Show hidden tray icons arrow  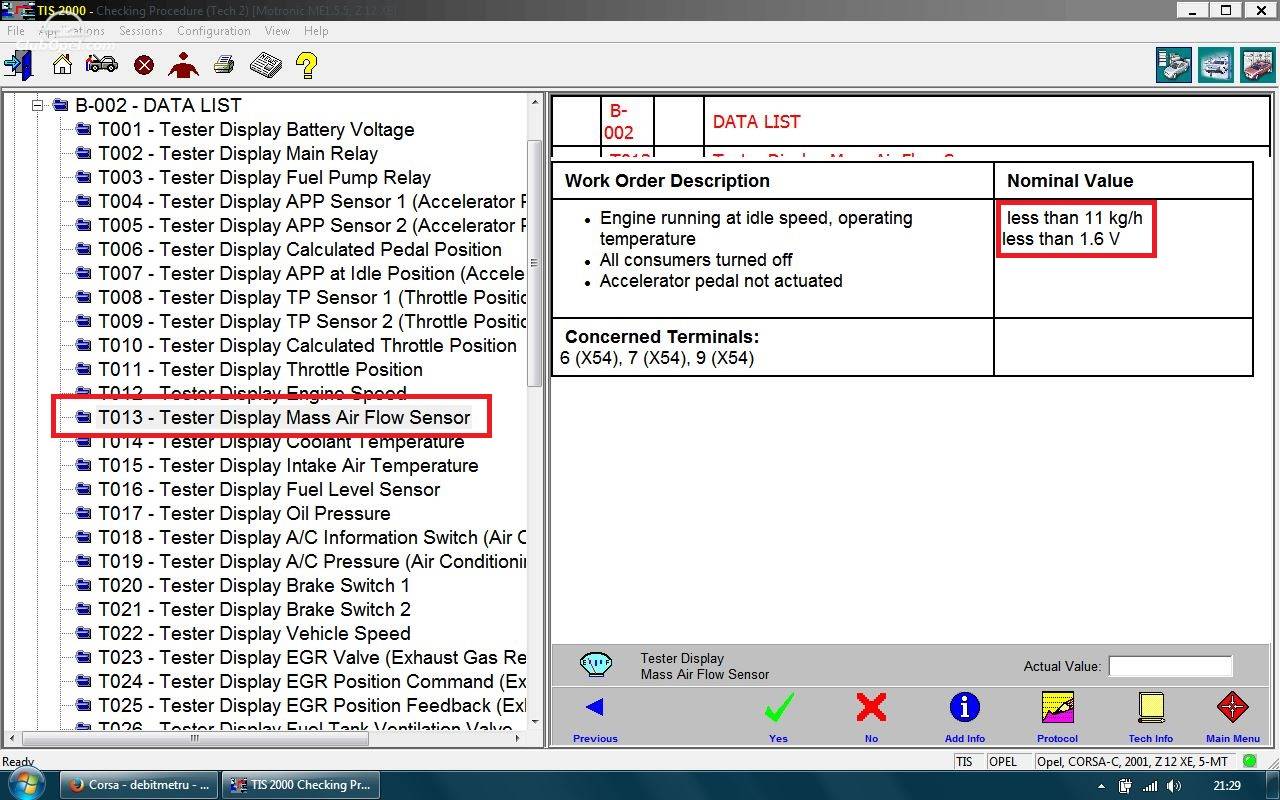pyautogui.click(x=1102, y=786)
